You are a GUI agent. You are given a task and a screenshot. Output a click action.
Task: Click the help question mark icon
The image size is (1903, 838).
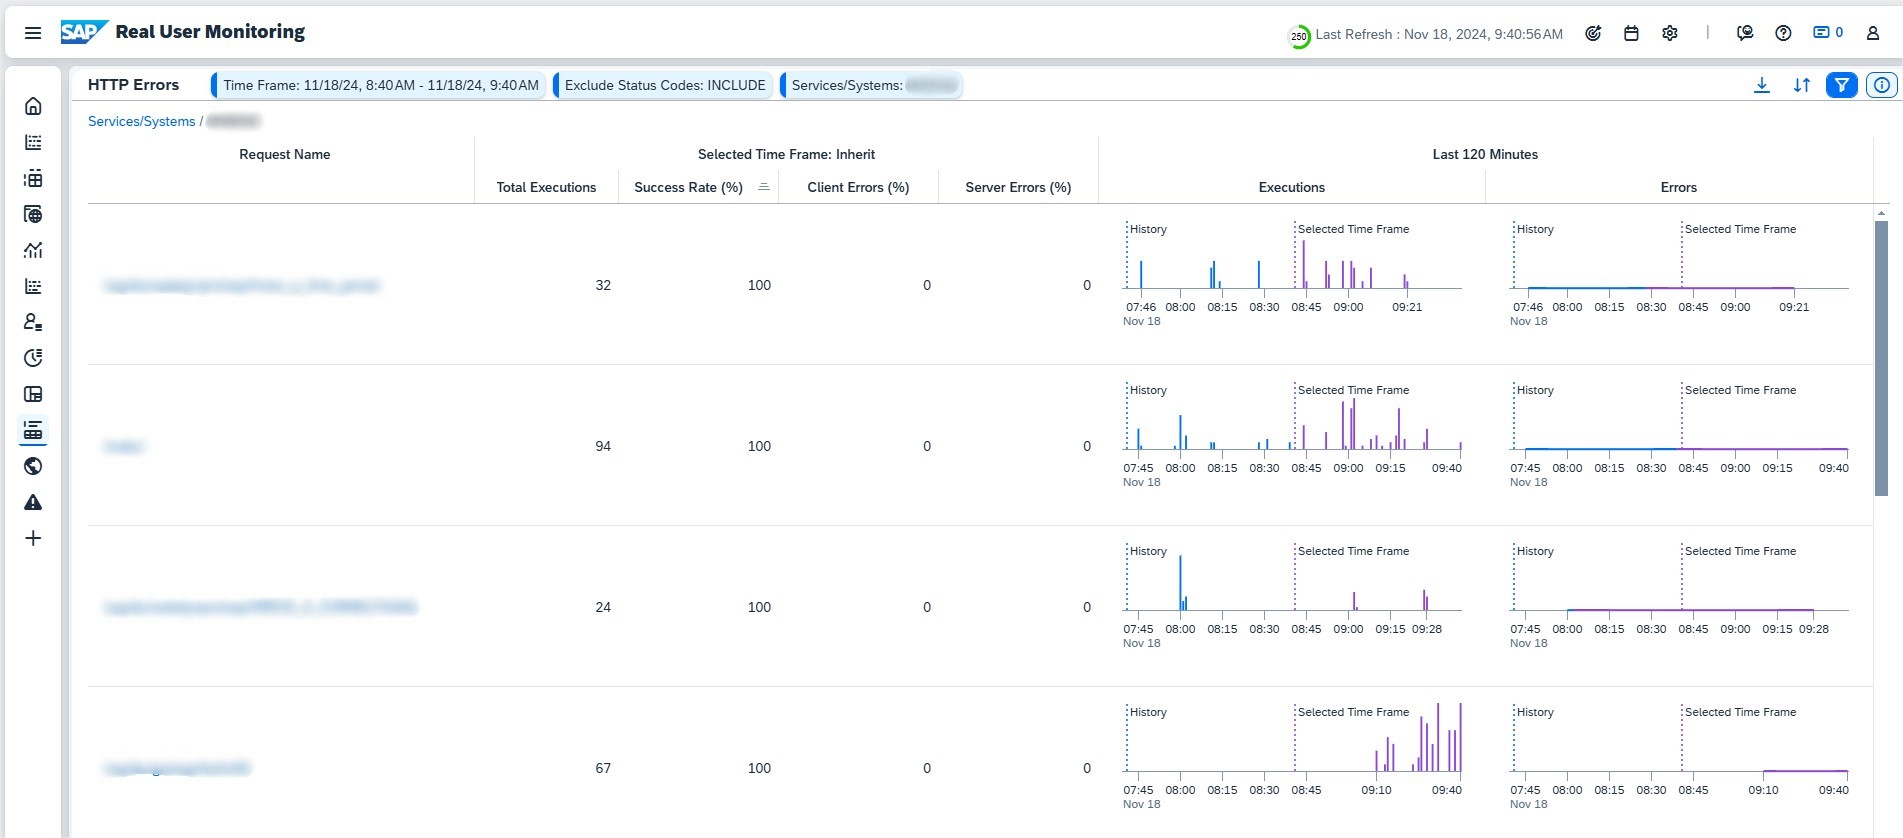coord(1783,33)
